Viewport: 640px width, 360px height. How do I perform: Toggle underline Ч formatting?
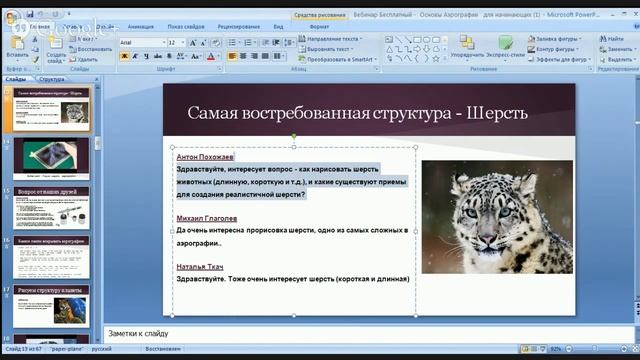(x=147, y=56)
